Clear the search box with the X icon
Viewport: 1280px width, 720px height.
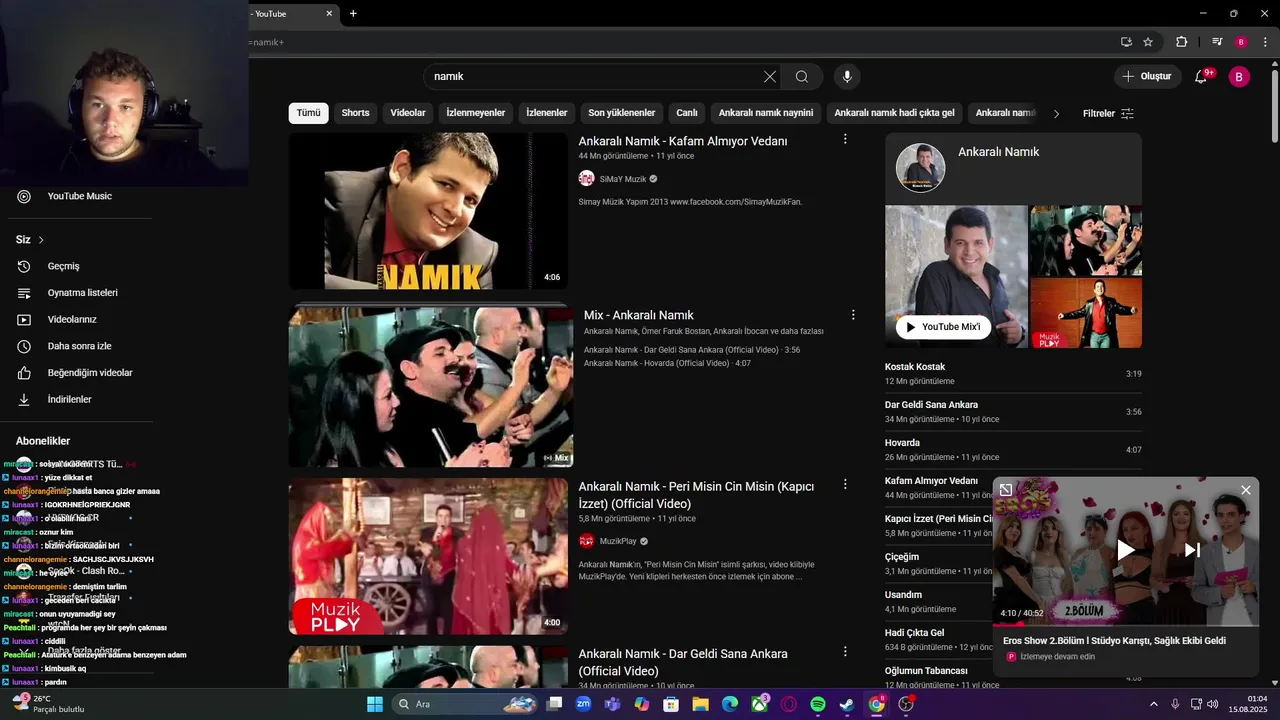pyautogui.click(x=769, y=77)
